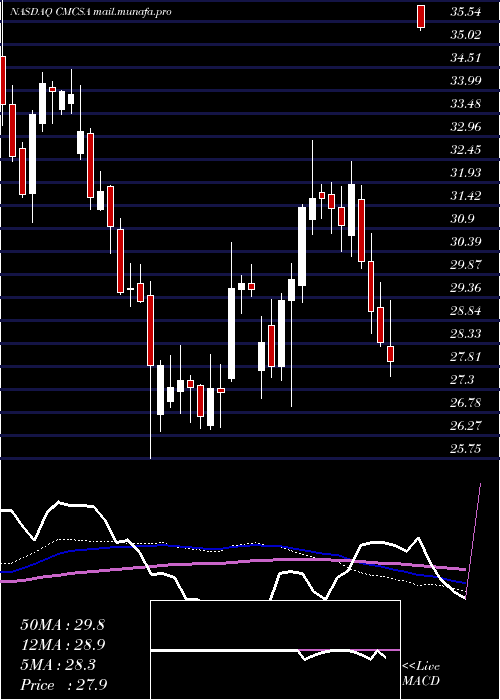Screen dimensions: 500x700
Task: Click the 29.87 price axis label
Action: point(465,265)
